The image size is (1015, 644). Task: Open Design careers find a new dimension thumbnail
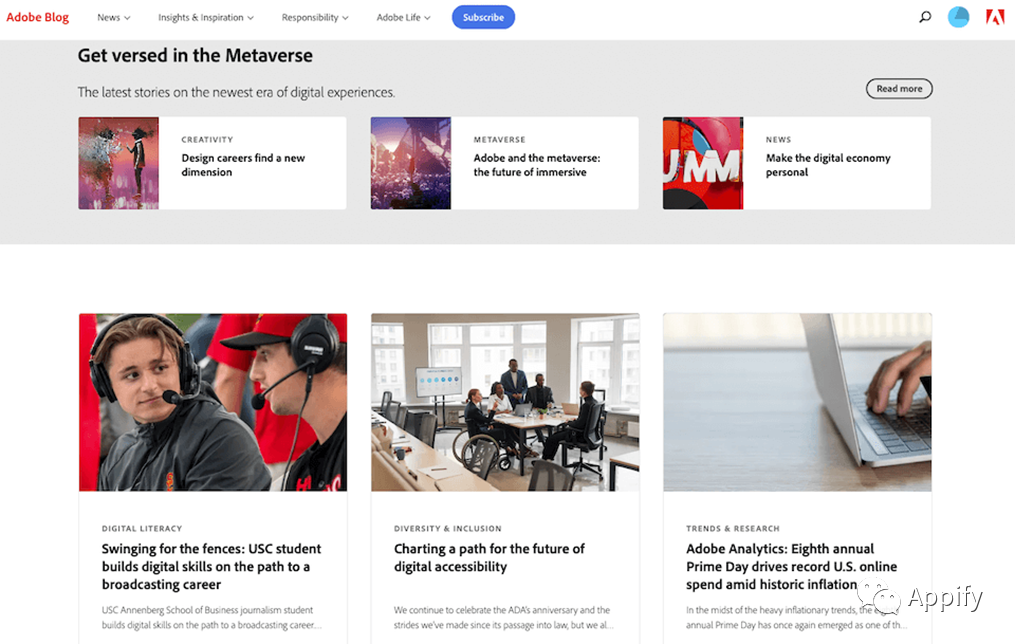tap(118, 163)
